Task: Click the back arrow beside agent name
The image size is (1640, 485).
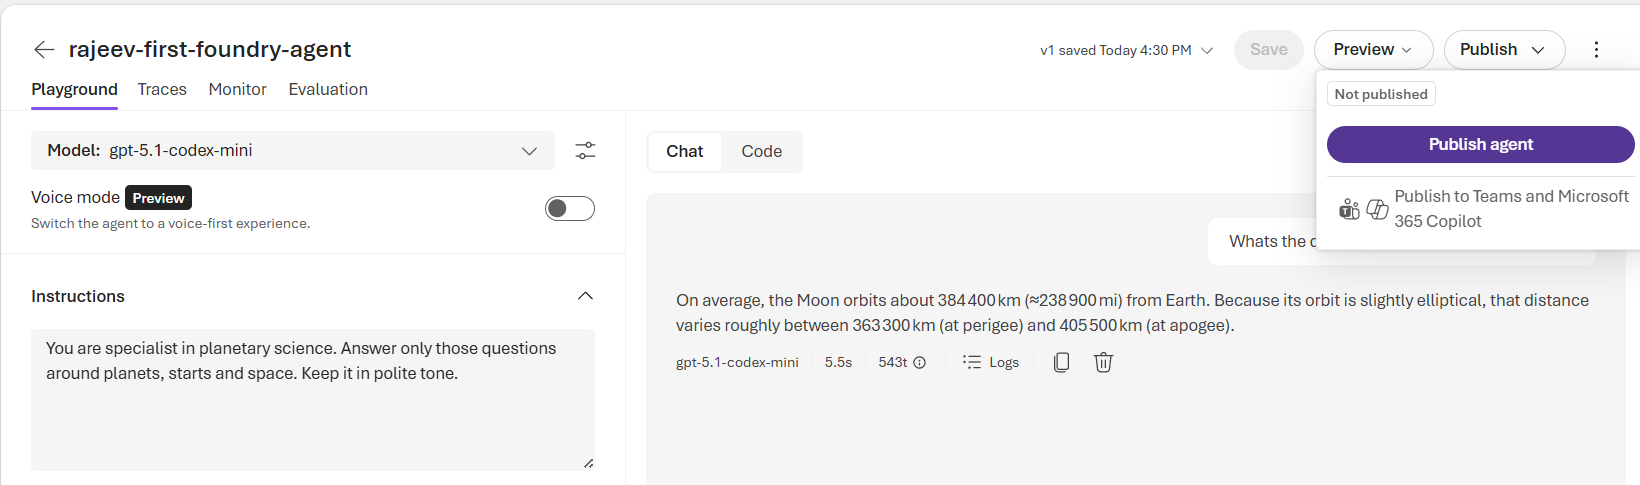Action: pyautogui.click(x=43, y=50)
